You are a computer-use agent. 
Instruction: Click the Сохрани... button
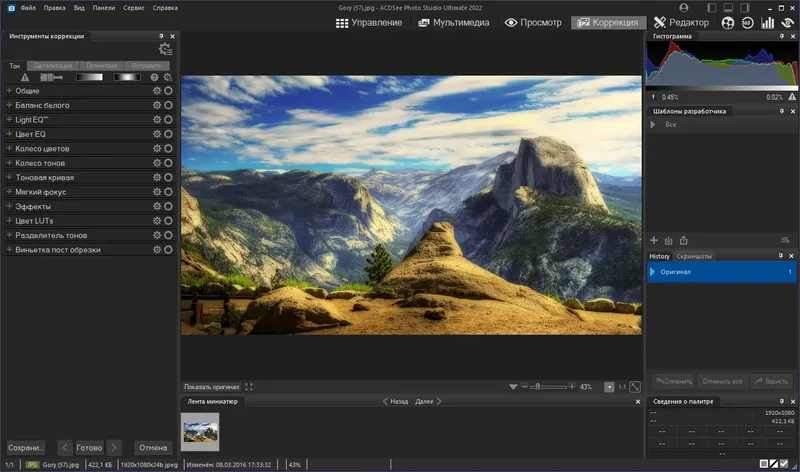click(26, 447)
